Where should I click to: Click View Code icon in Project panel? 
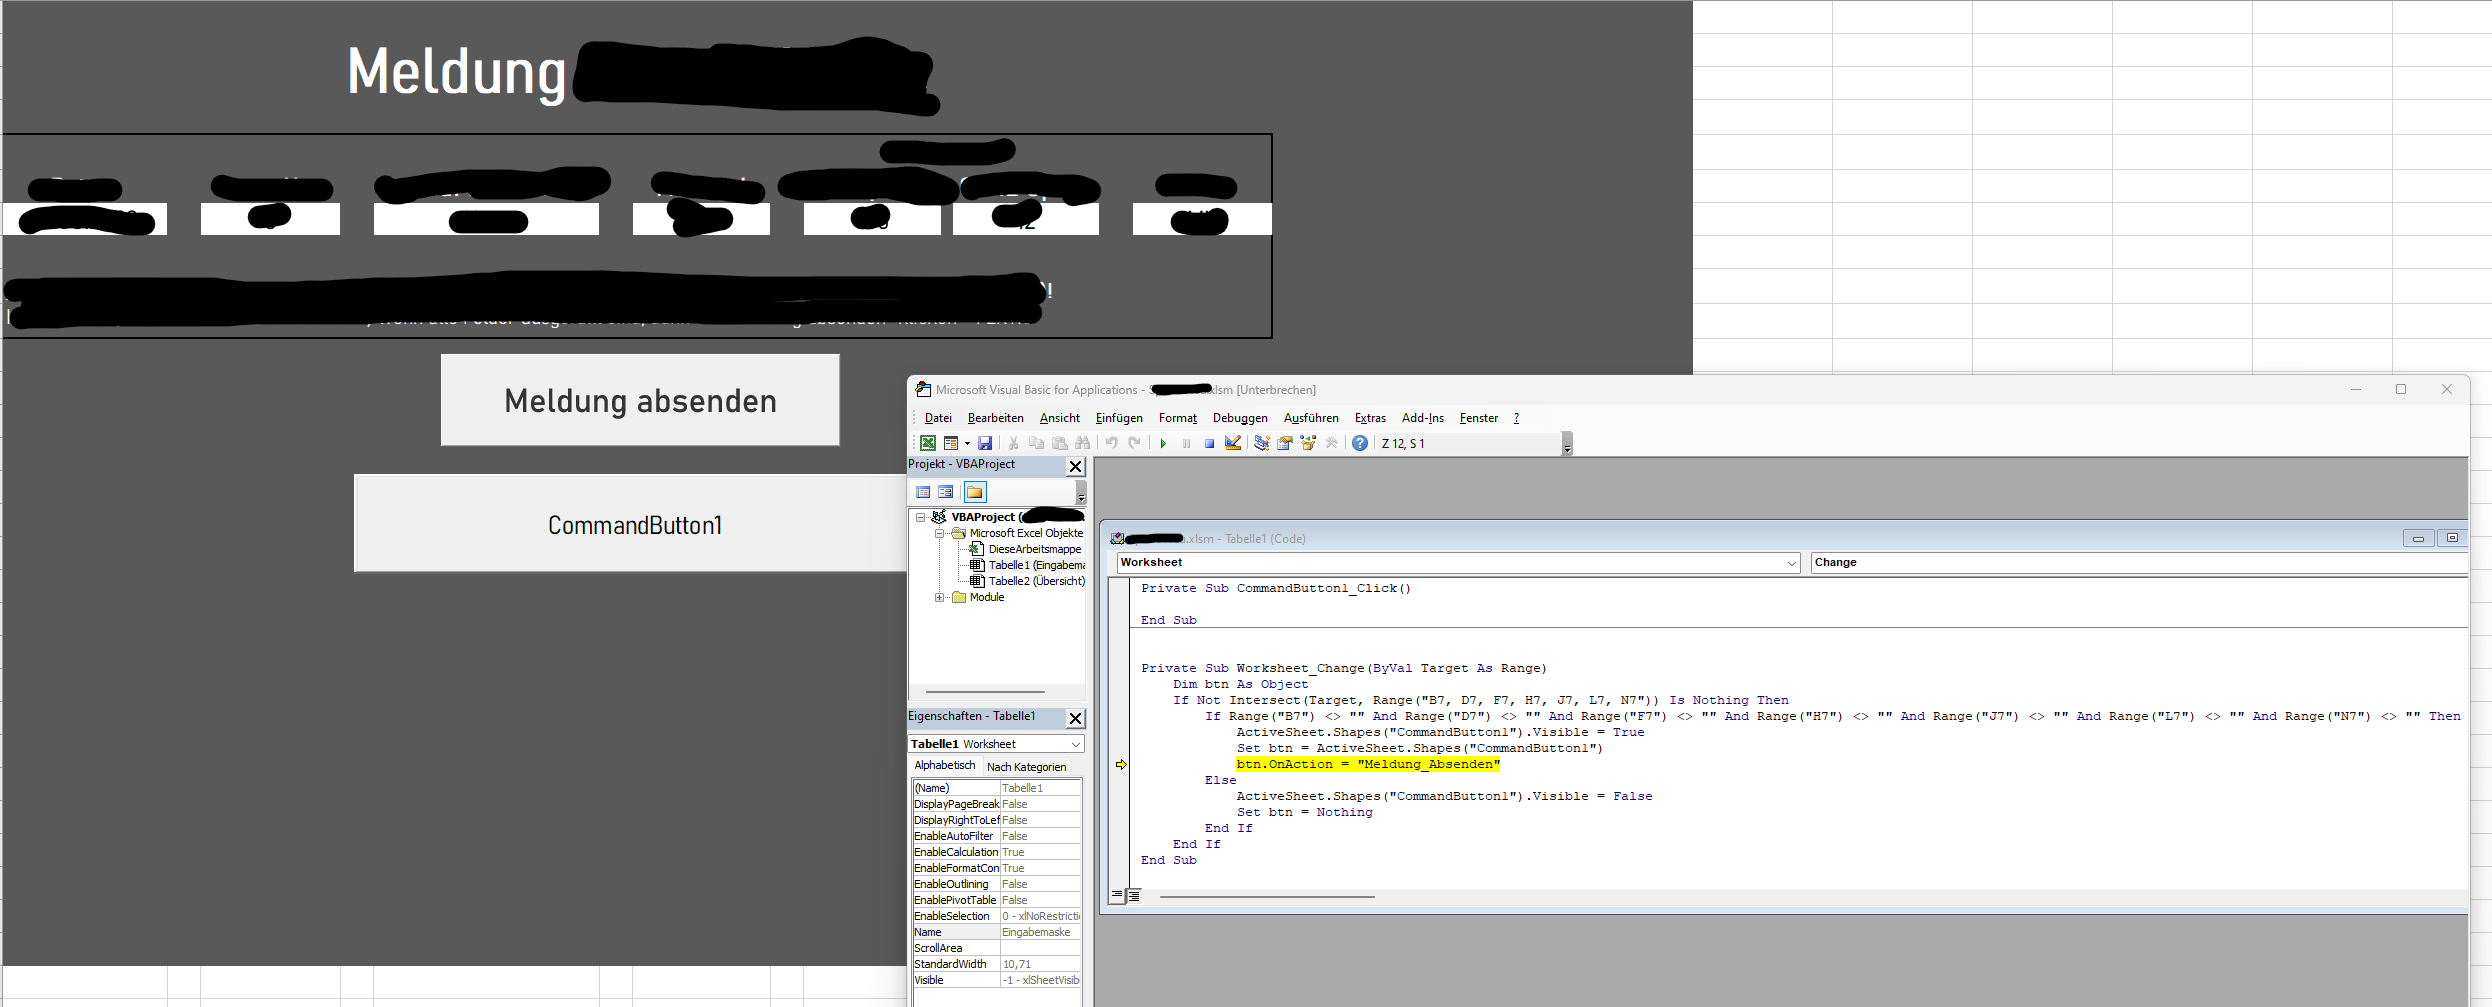coord(923,492)
